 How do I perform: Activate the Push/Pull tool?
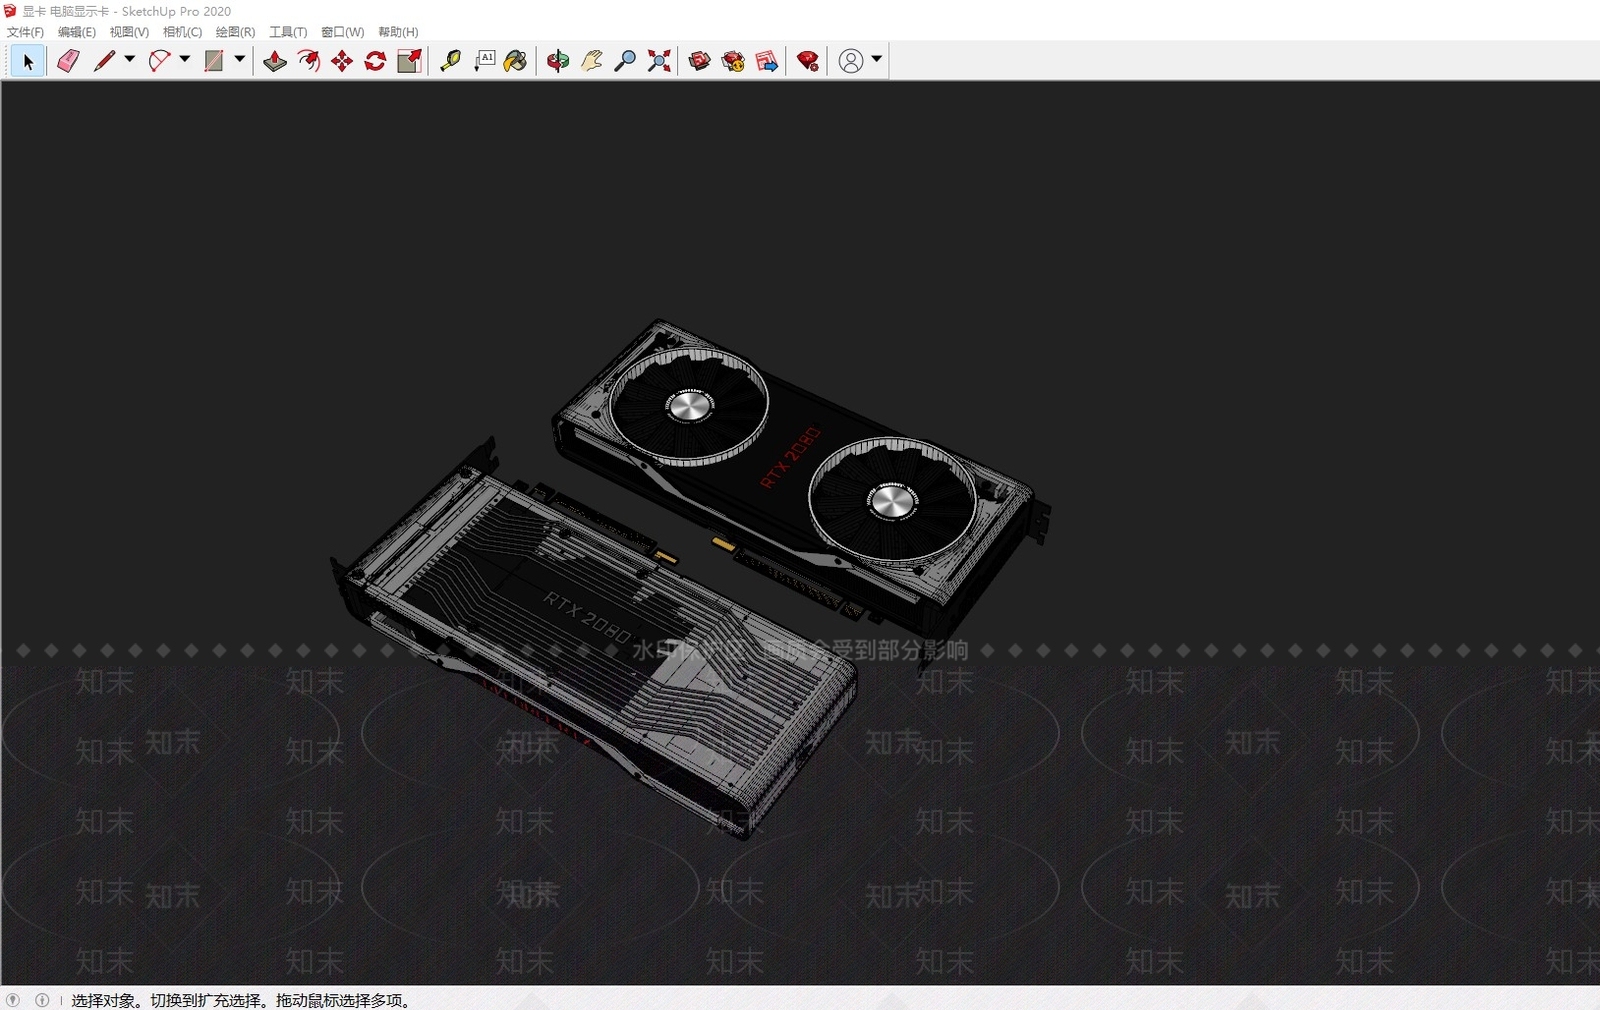pos(275,61)
